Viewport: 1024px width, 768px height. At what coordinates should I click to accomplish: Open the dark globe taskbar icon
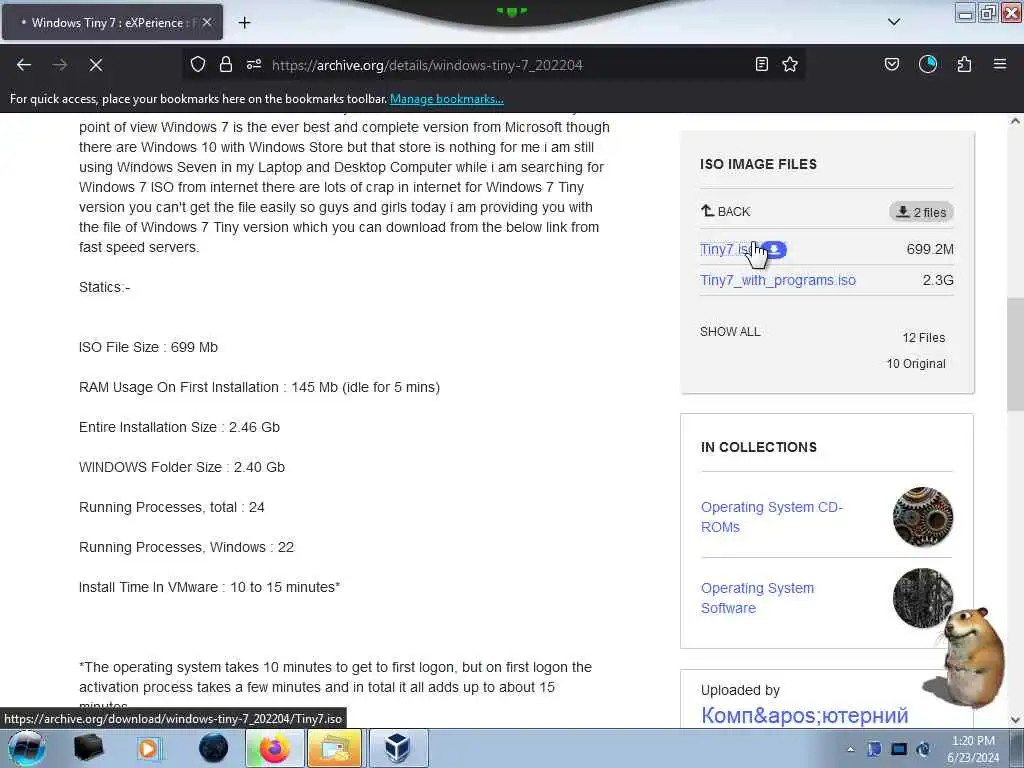[x=214, y=748]
